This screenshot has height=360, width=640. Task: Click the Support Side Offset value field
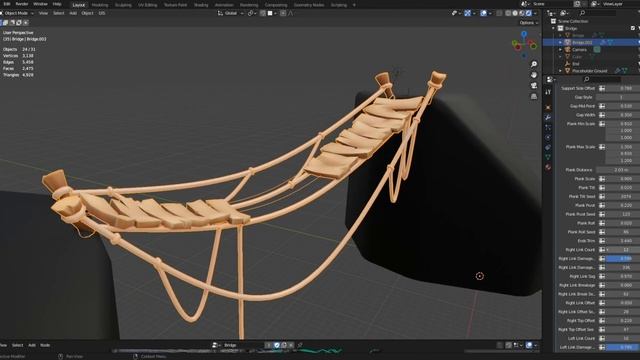(x=623, y=88)
